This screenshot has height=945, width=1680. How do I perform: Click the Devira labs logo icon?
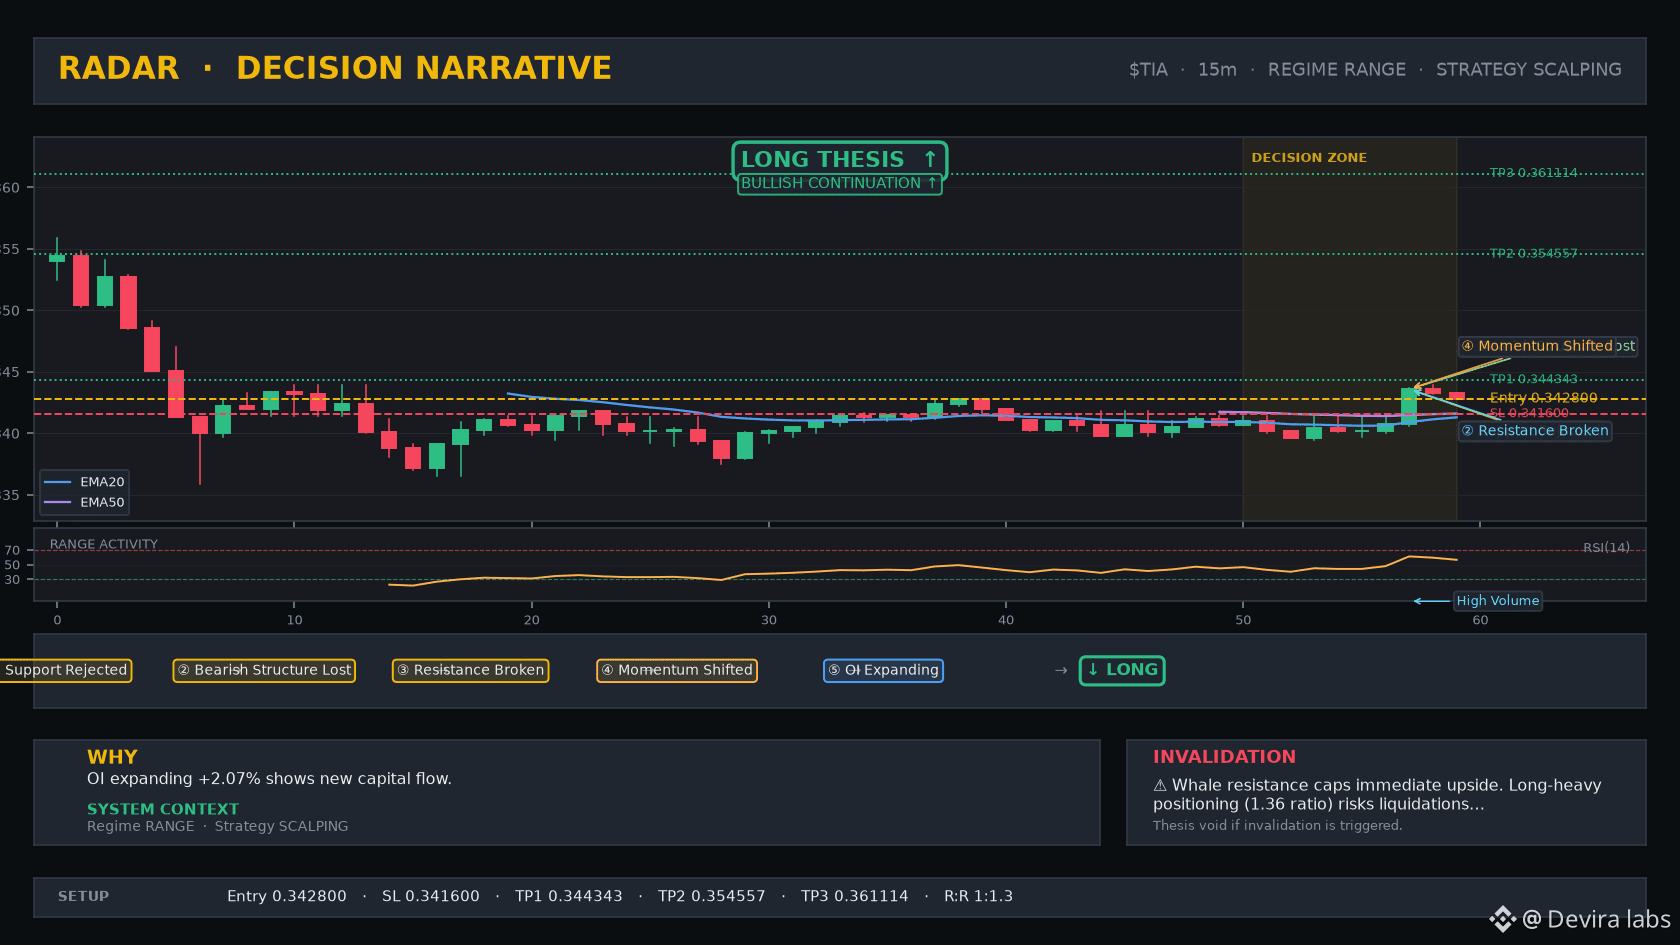coord(1502,919)
